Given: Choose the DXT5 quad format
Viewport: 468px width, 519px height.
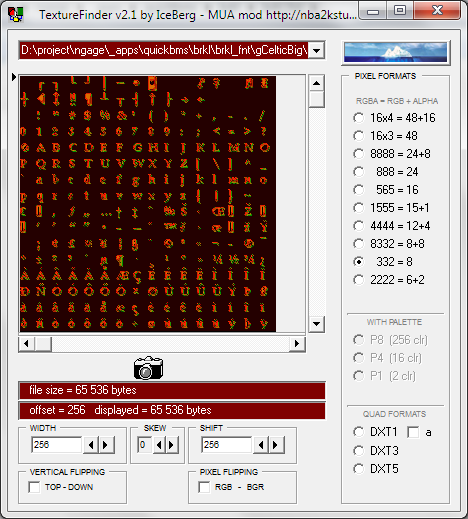Looking at the screenshot, I should pos(359,469).
